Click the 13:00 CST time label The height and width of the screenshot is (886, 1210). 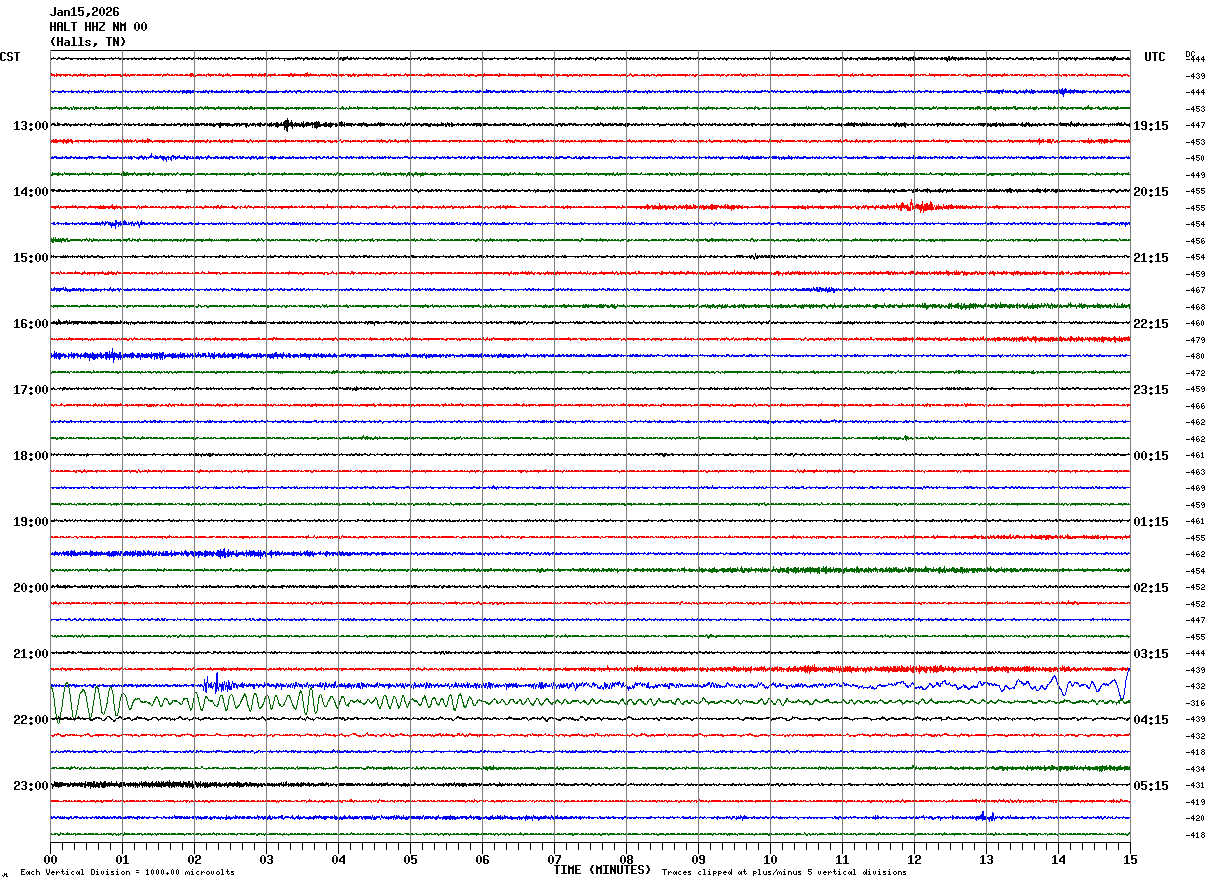(x=30, y=125)
